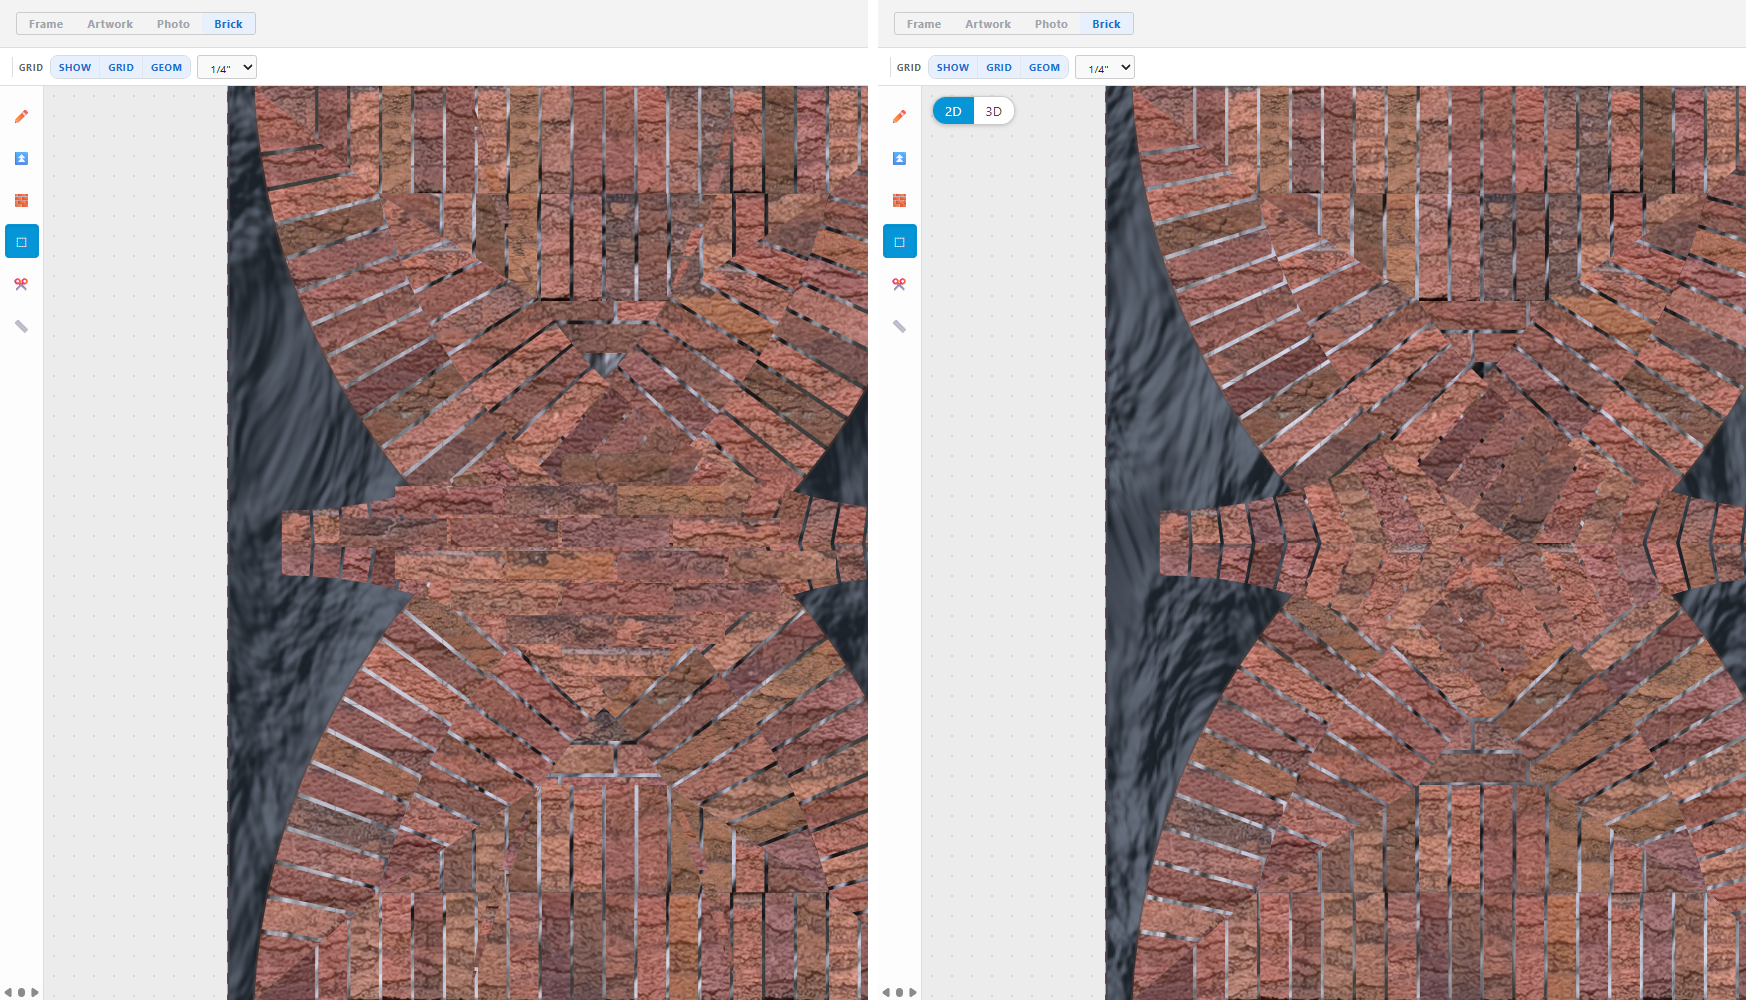The width and height of the screenshot is (1746, 1000).
Task: Switch right panel view to 3D
Action: pos(994,111)
